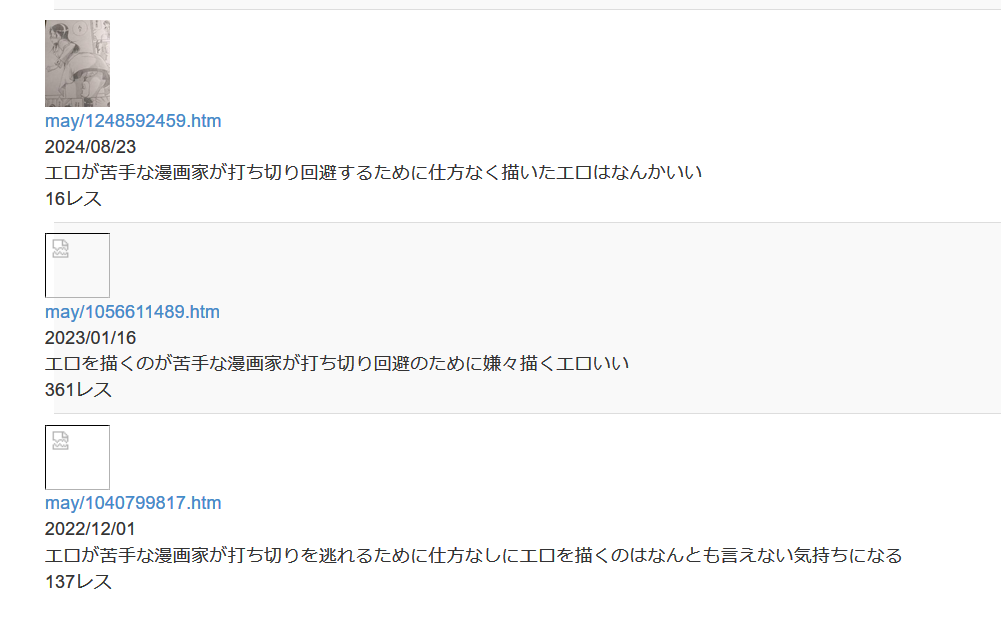The image size is (1001, 636).
Task: Click the broken image icon above may/1056611489.htm
Action: pyautogui.click(x=61, y=248)
